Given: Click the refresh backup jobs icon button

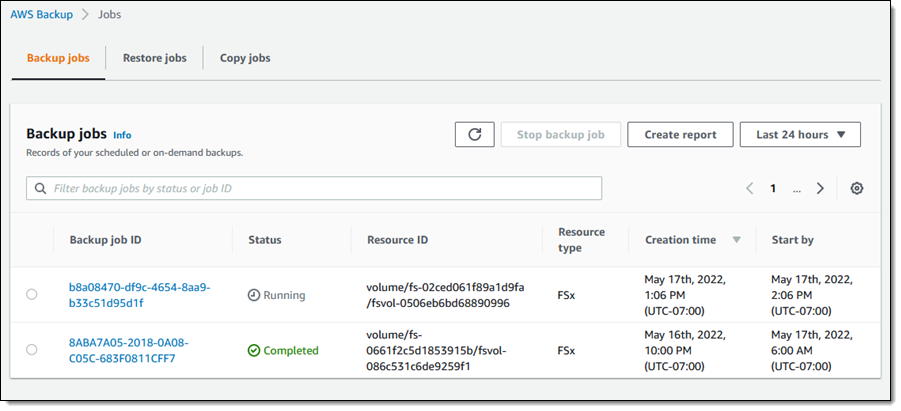Looking at the screenshot, I should [475, 135].
